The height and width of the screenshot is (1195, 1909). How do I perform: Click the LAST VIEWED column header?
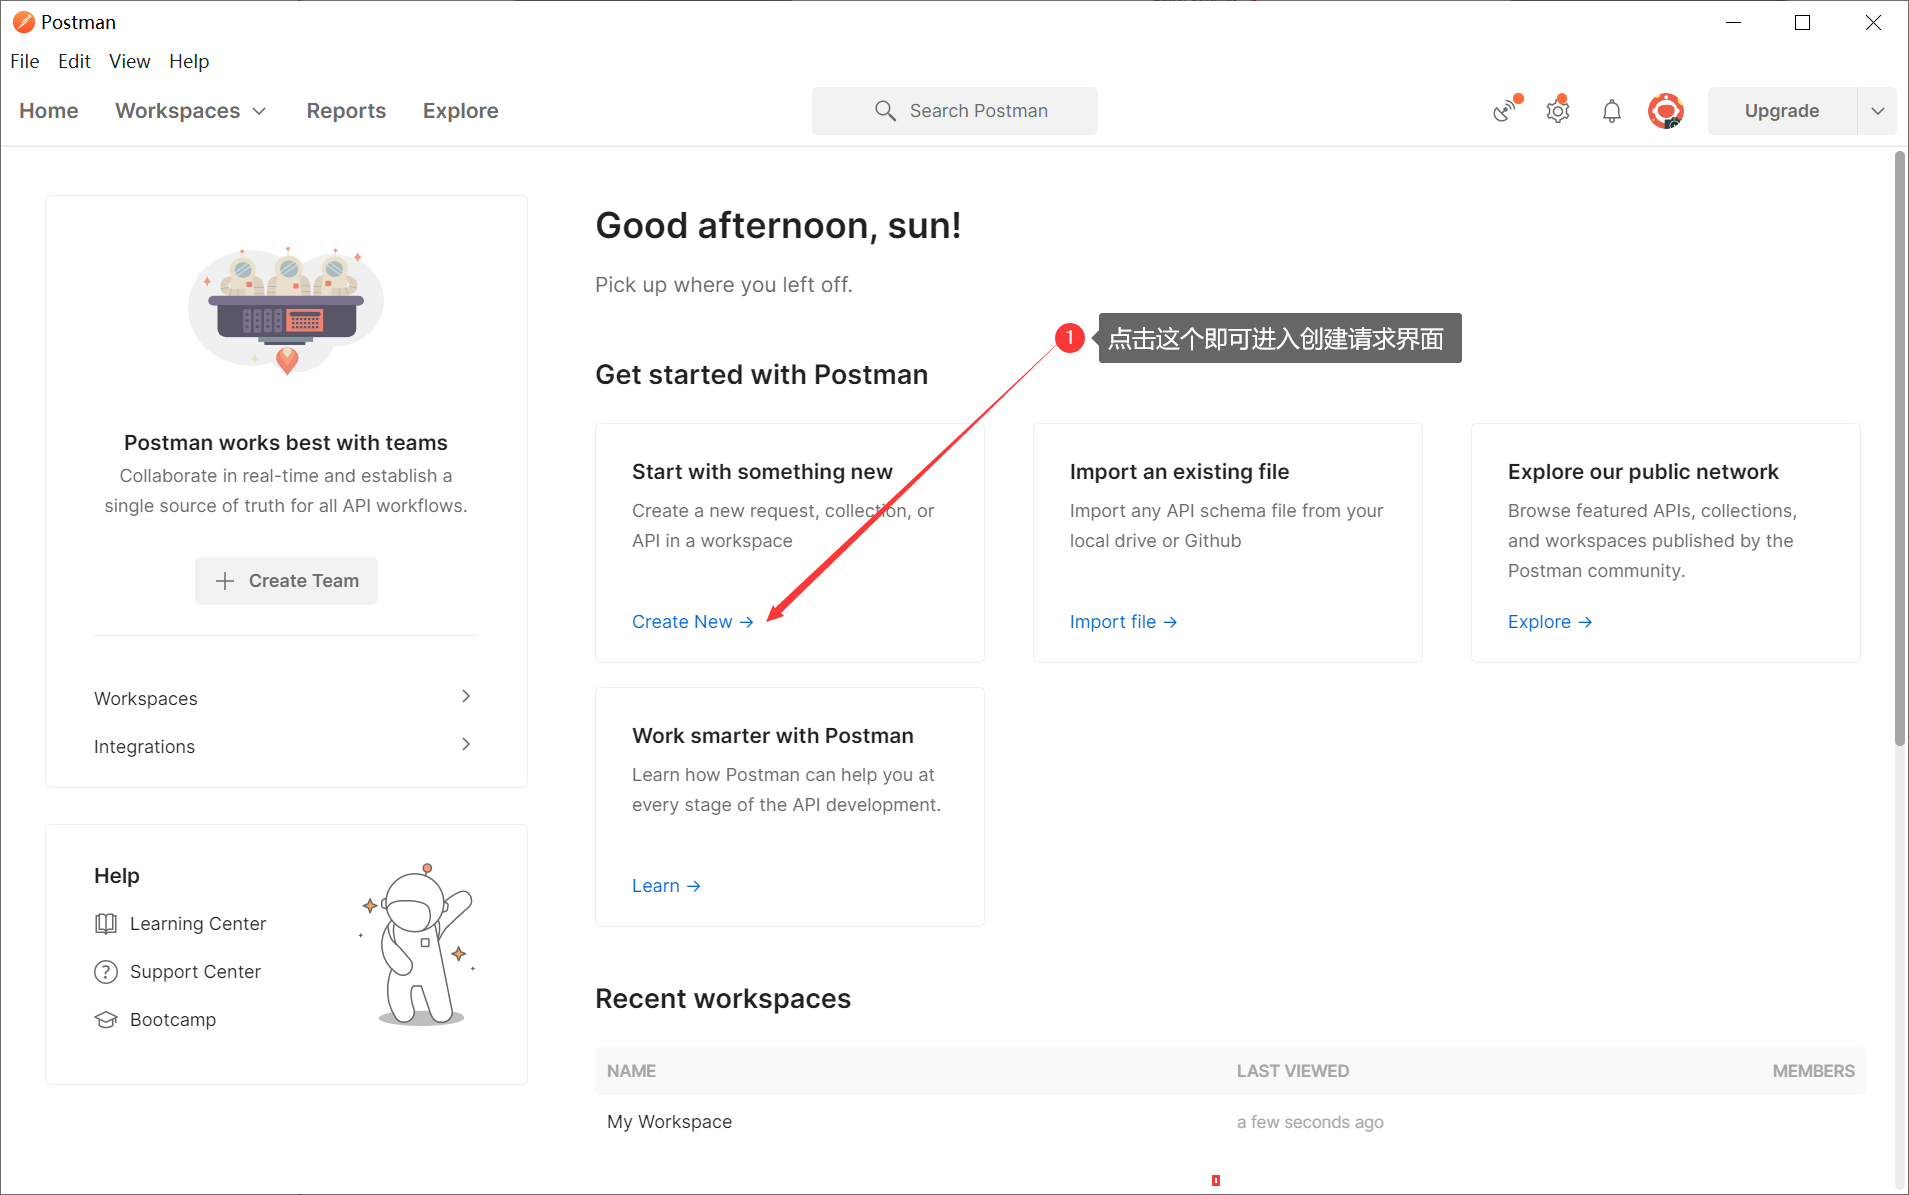coord(1293,1071)
